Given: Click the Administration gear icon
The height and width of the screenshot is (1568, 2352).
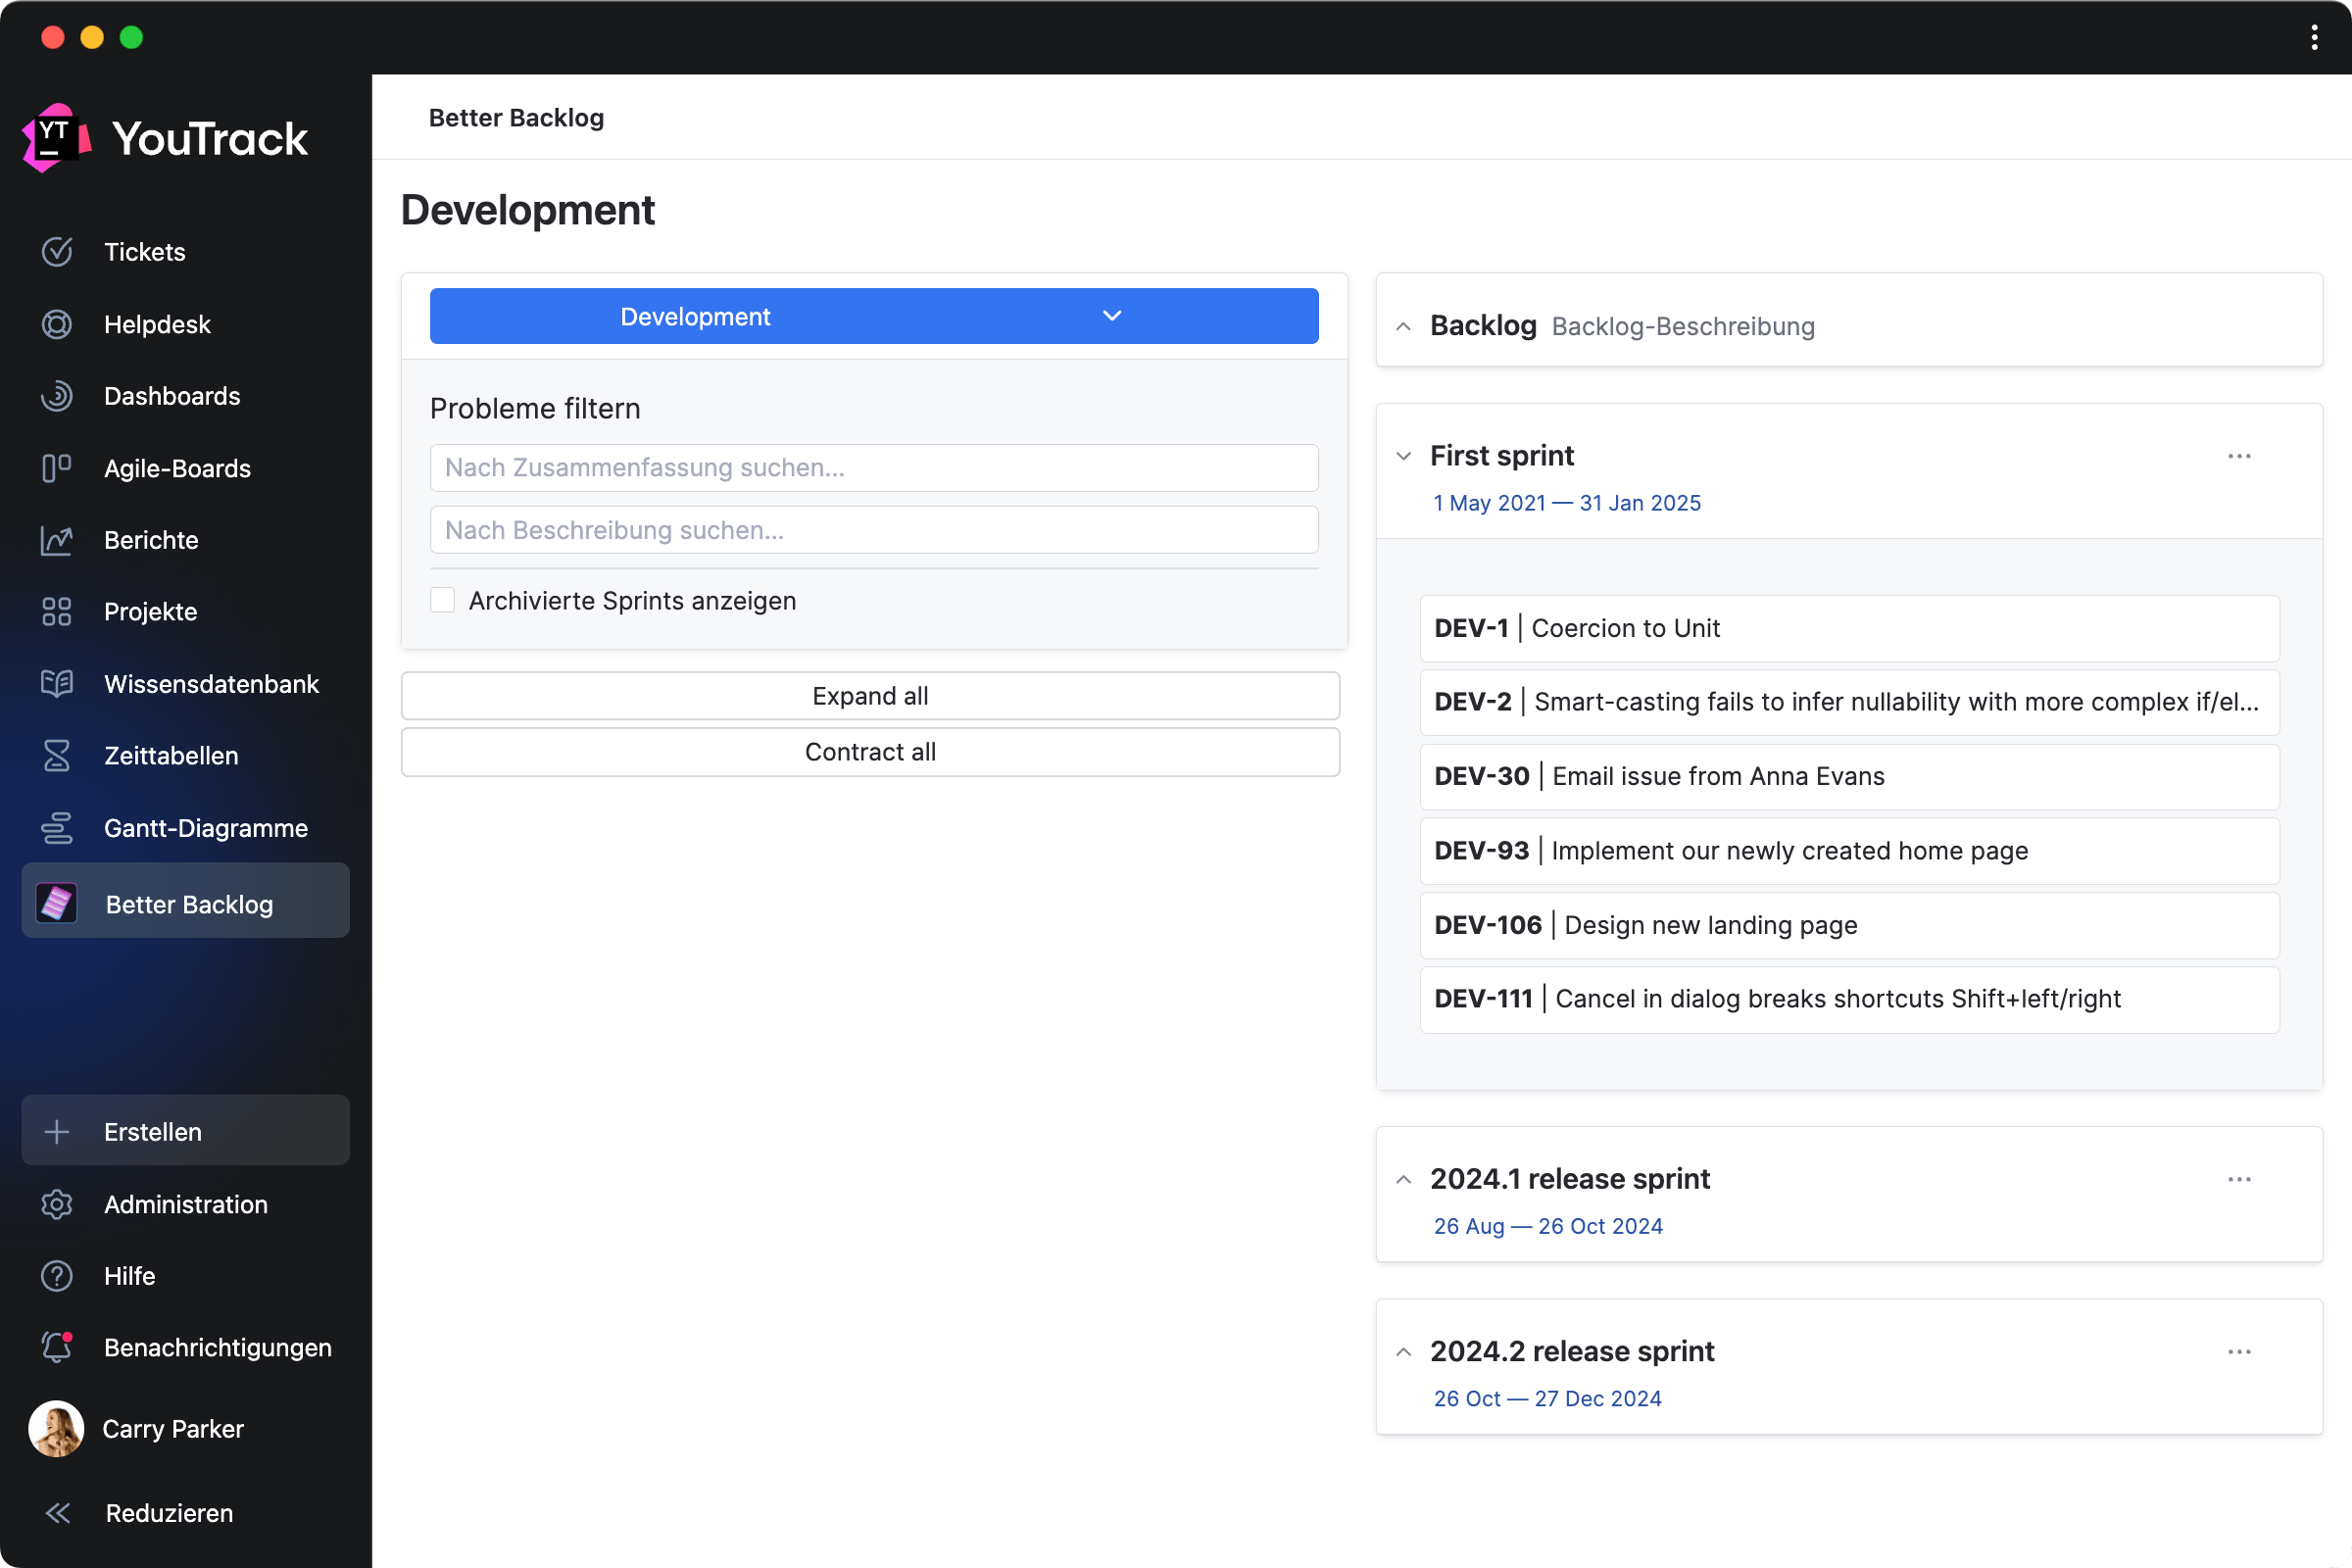Looking at the screenshot, I should pyautogui.click(x=57, y=1204).
